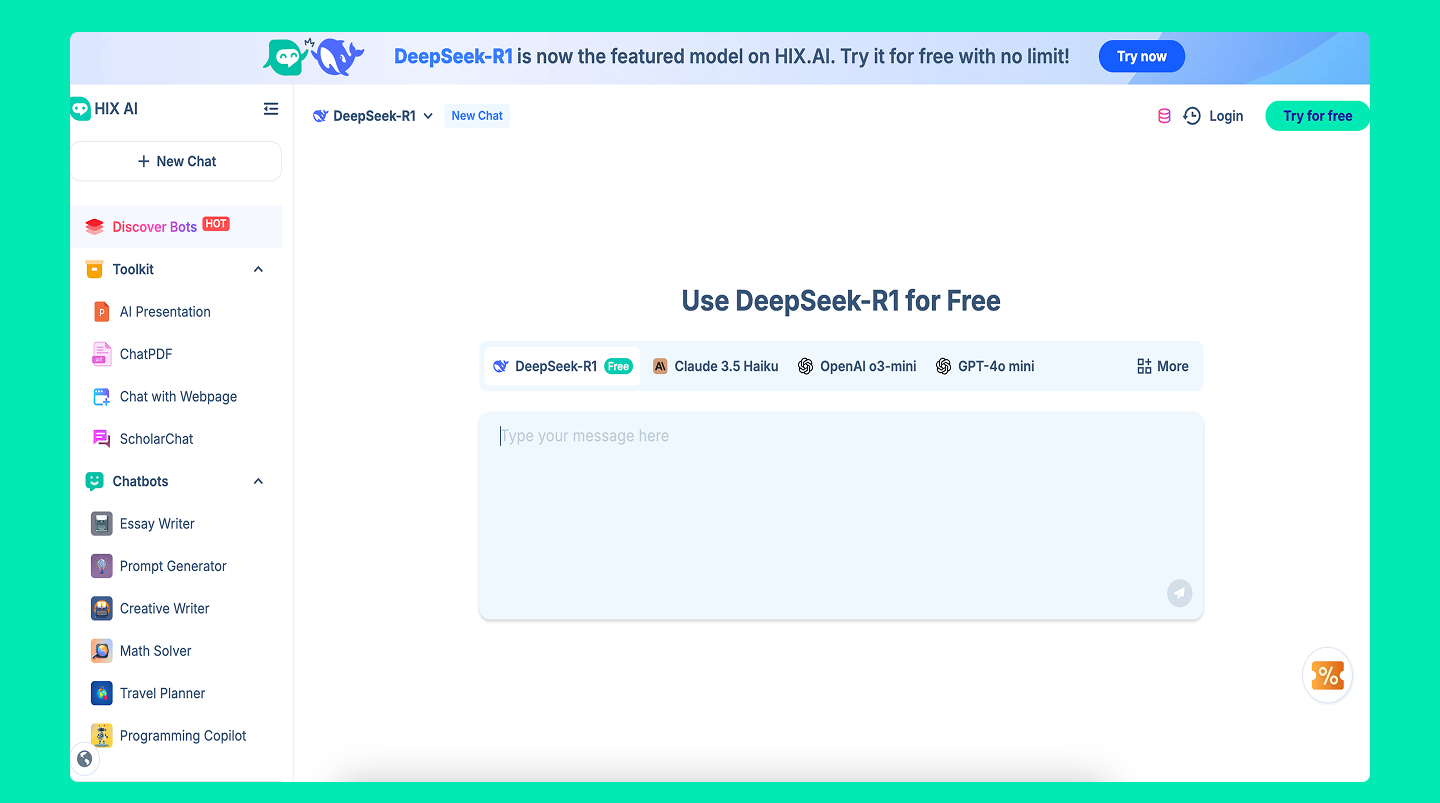Click the DeepSeek-R1 link in banner
1440x803 pixels.
453,57
